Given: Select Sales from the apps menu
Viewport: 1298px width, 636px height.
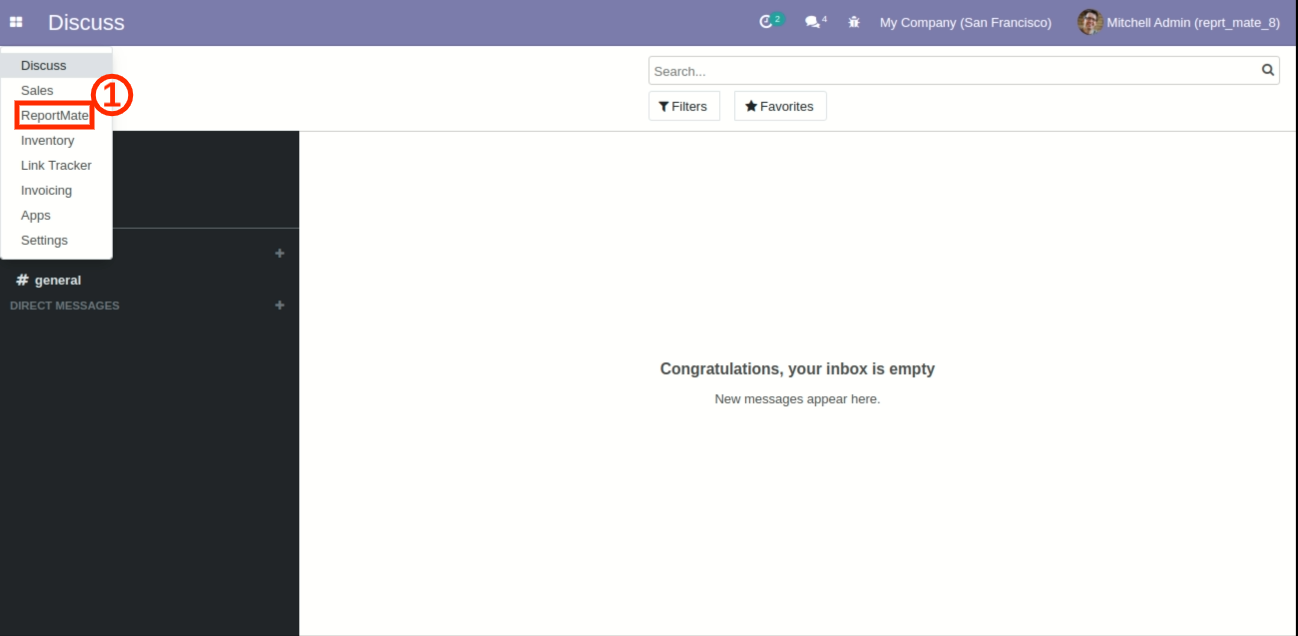Looking at the screenshot, I should click(37, 90).
